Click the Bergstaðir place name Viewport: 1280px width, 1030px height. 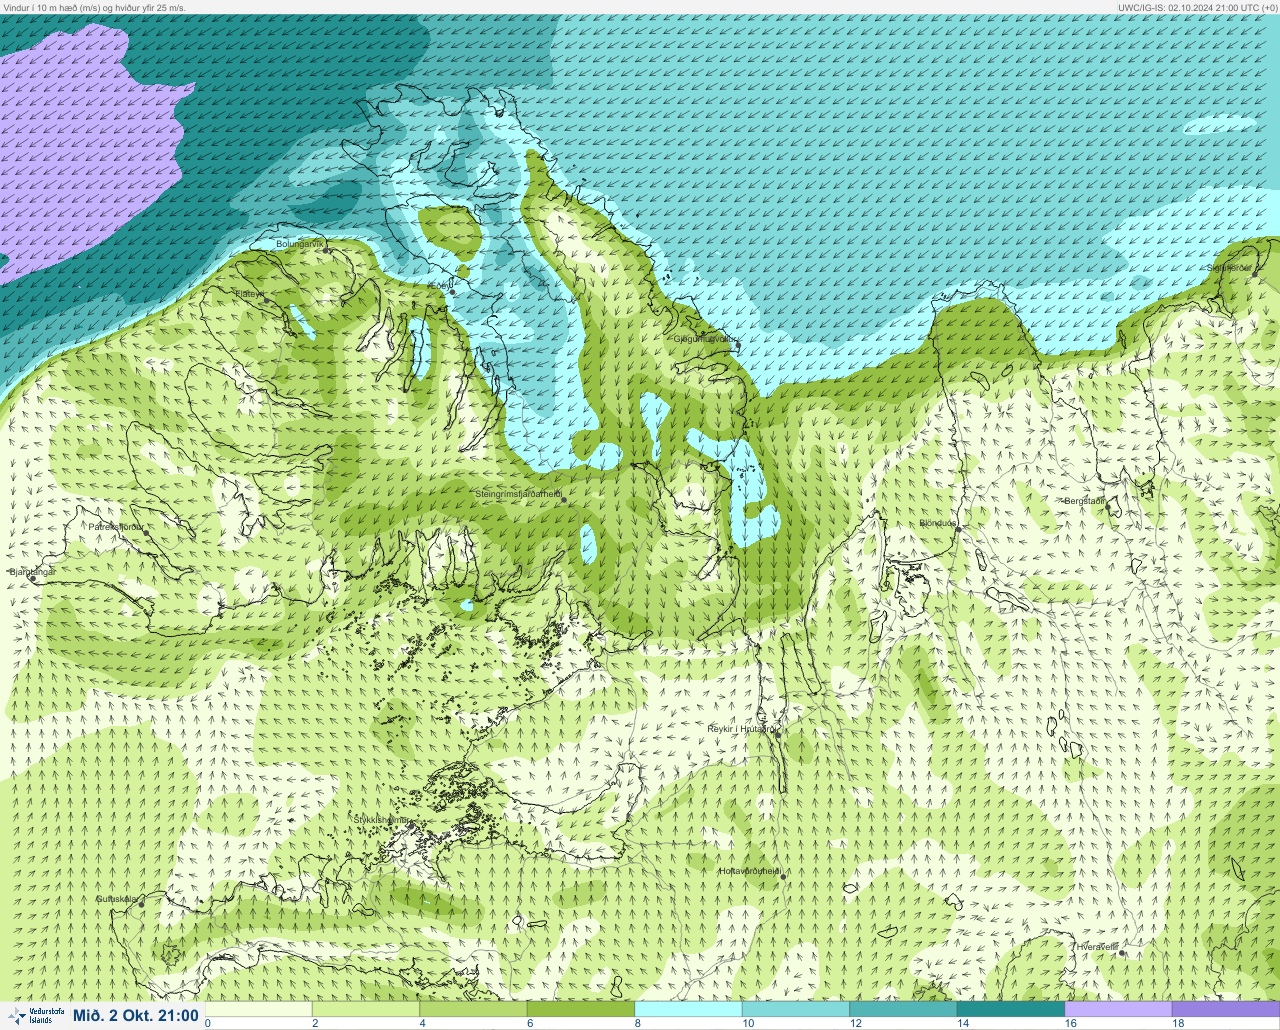1085,500
